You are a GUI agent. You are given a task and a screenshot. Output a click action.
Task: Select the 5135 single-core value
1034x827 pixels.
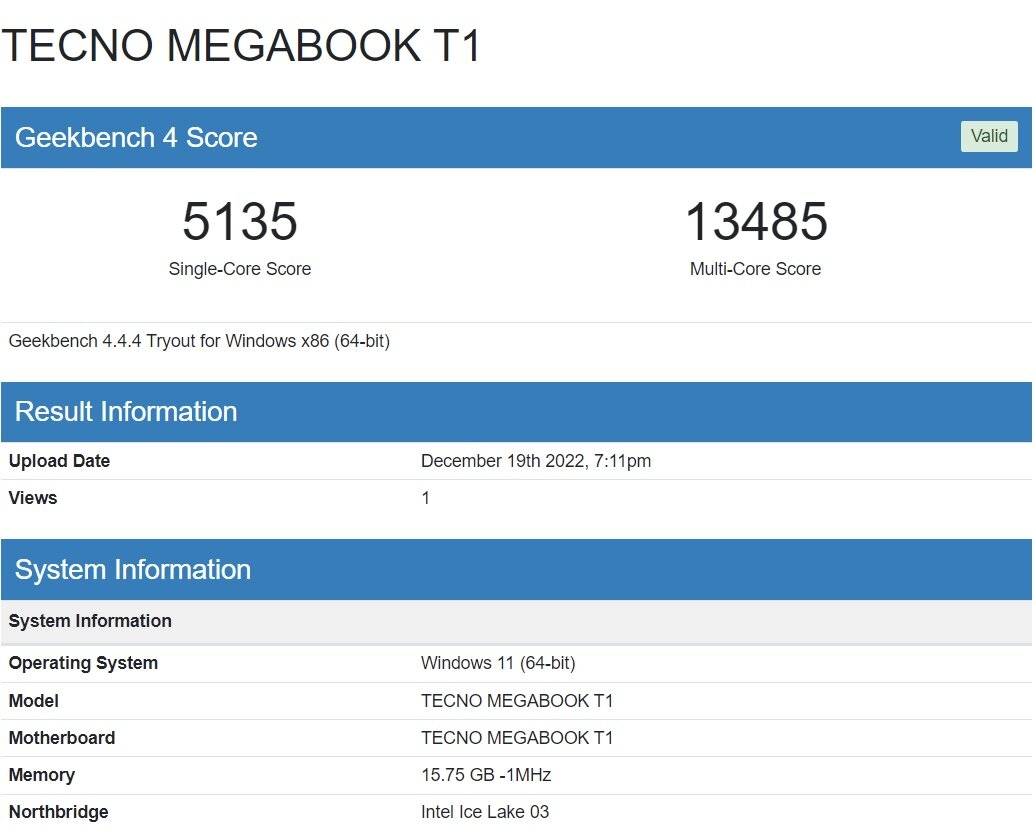click(x=240, y=221)
